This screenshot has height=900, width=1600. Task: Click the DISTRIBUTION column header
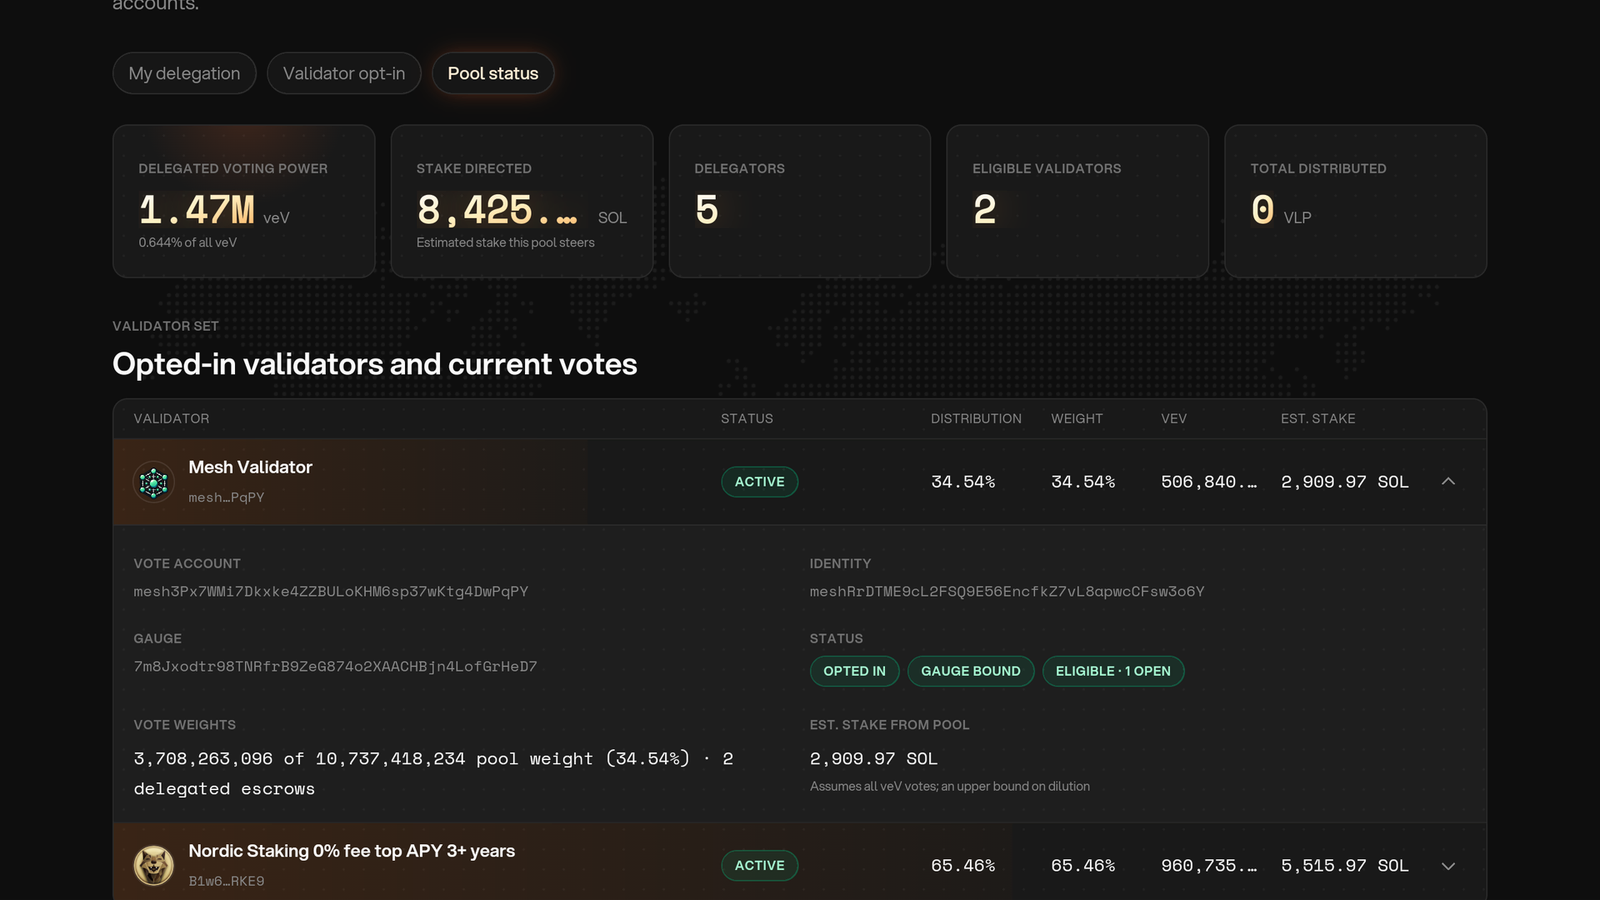(x=976, y=419)
